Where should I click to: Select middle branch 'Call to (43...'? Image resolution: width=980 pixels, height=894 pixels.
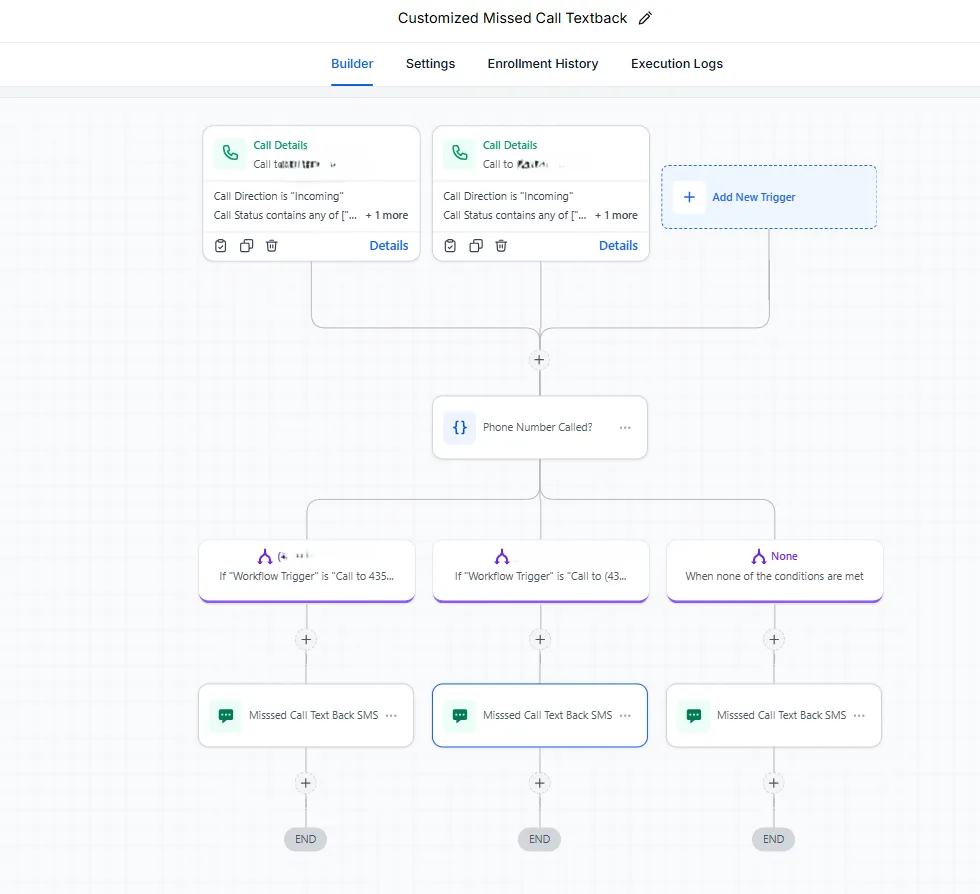[541, 571]
